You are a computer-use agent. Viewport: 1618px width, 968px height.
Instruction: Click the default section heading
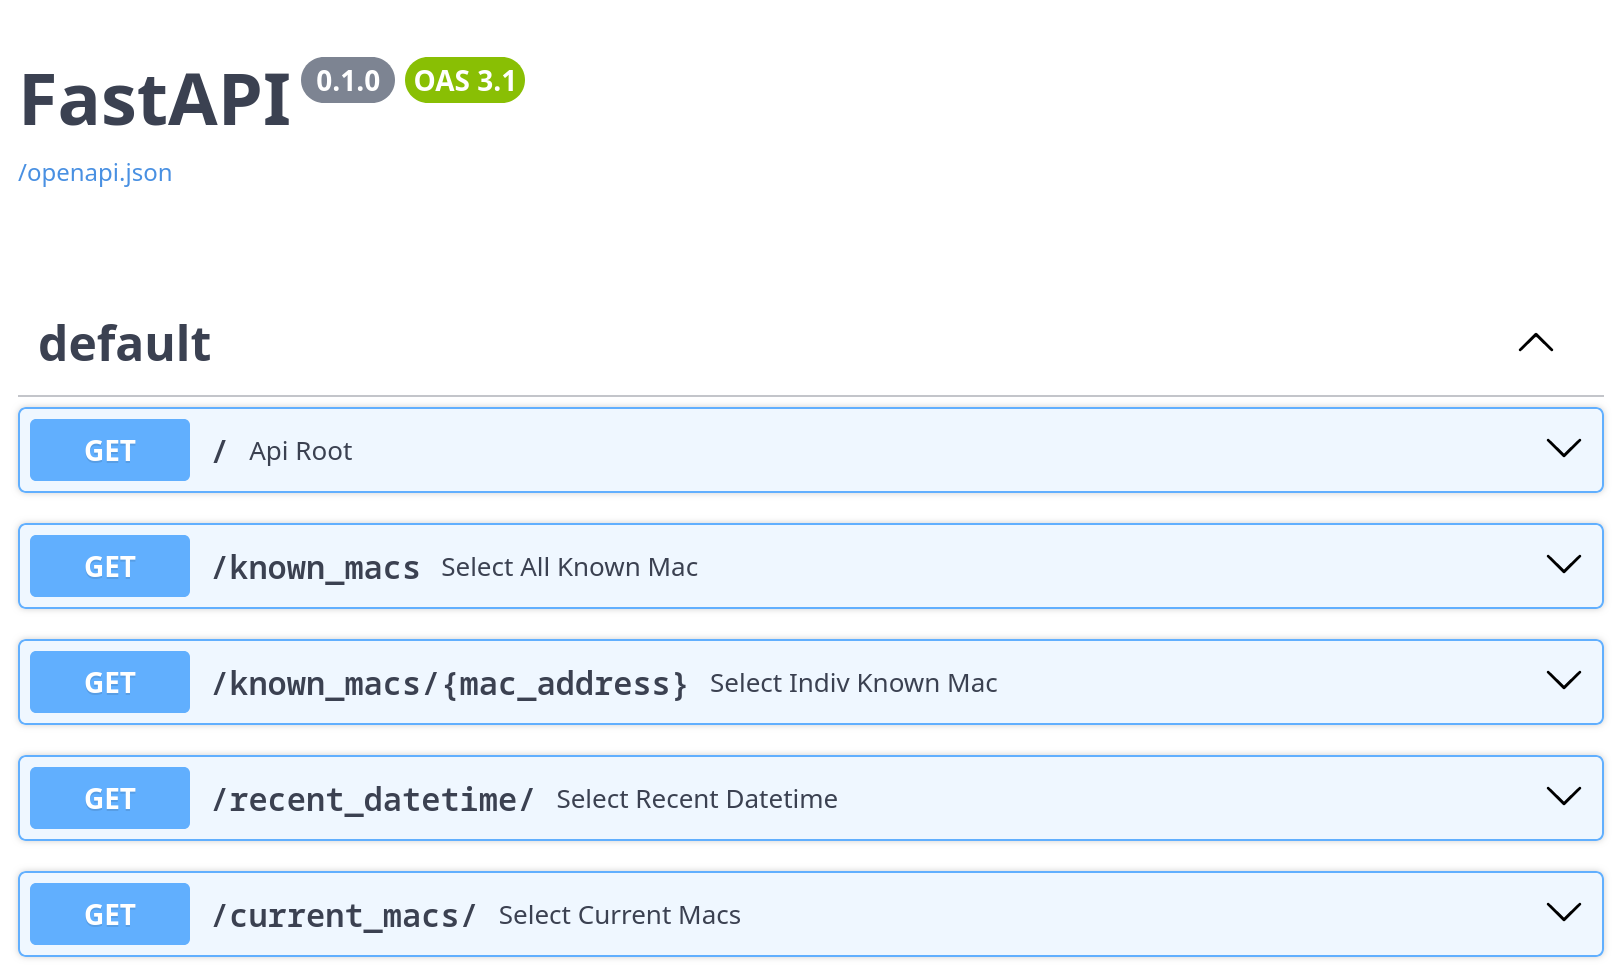(x=125, y=344)
